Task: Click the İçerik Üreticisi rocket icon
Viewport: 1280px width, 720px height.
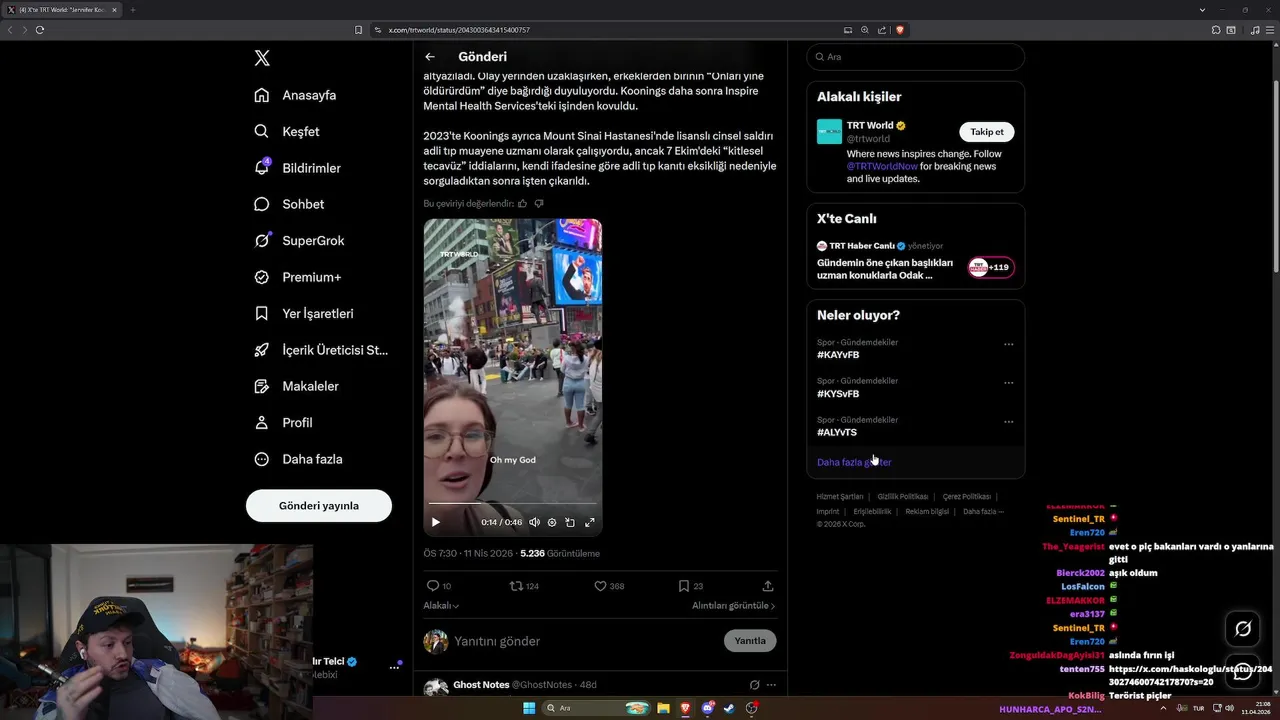Action: point(262,350)
